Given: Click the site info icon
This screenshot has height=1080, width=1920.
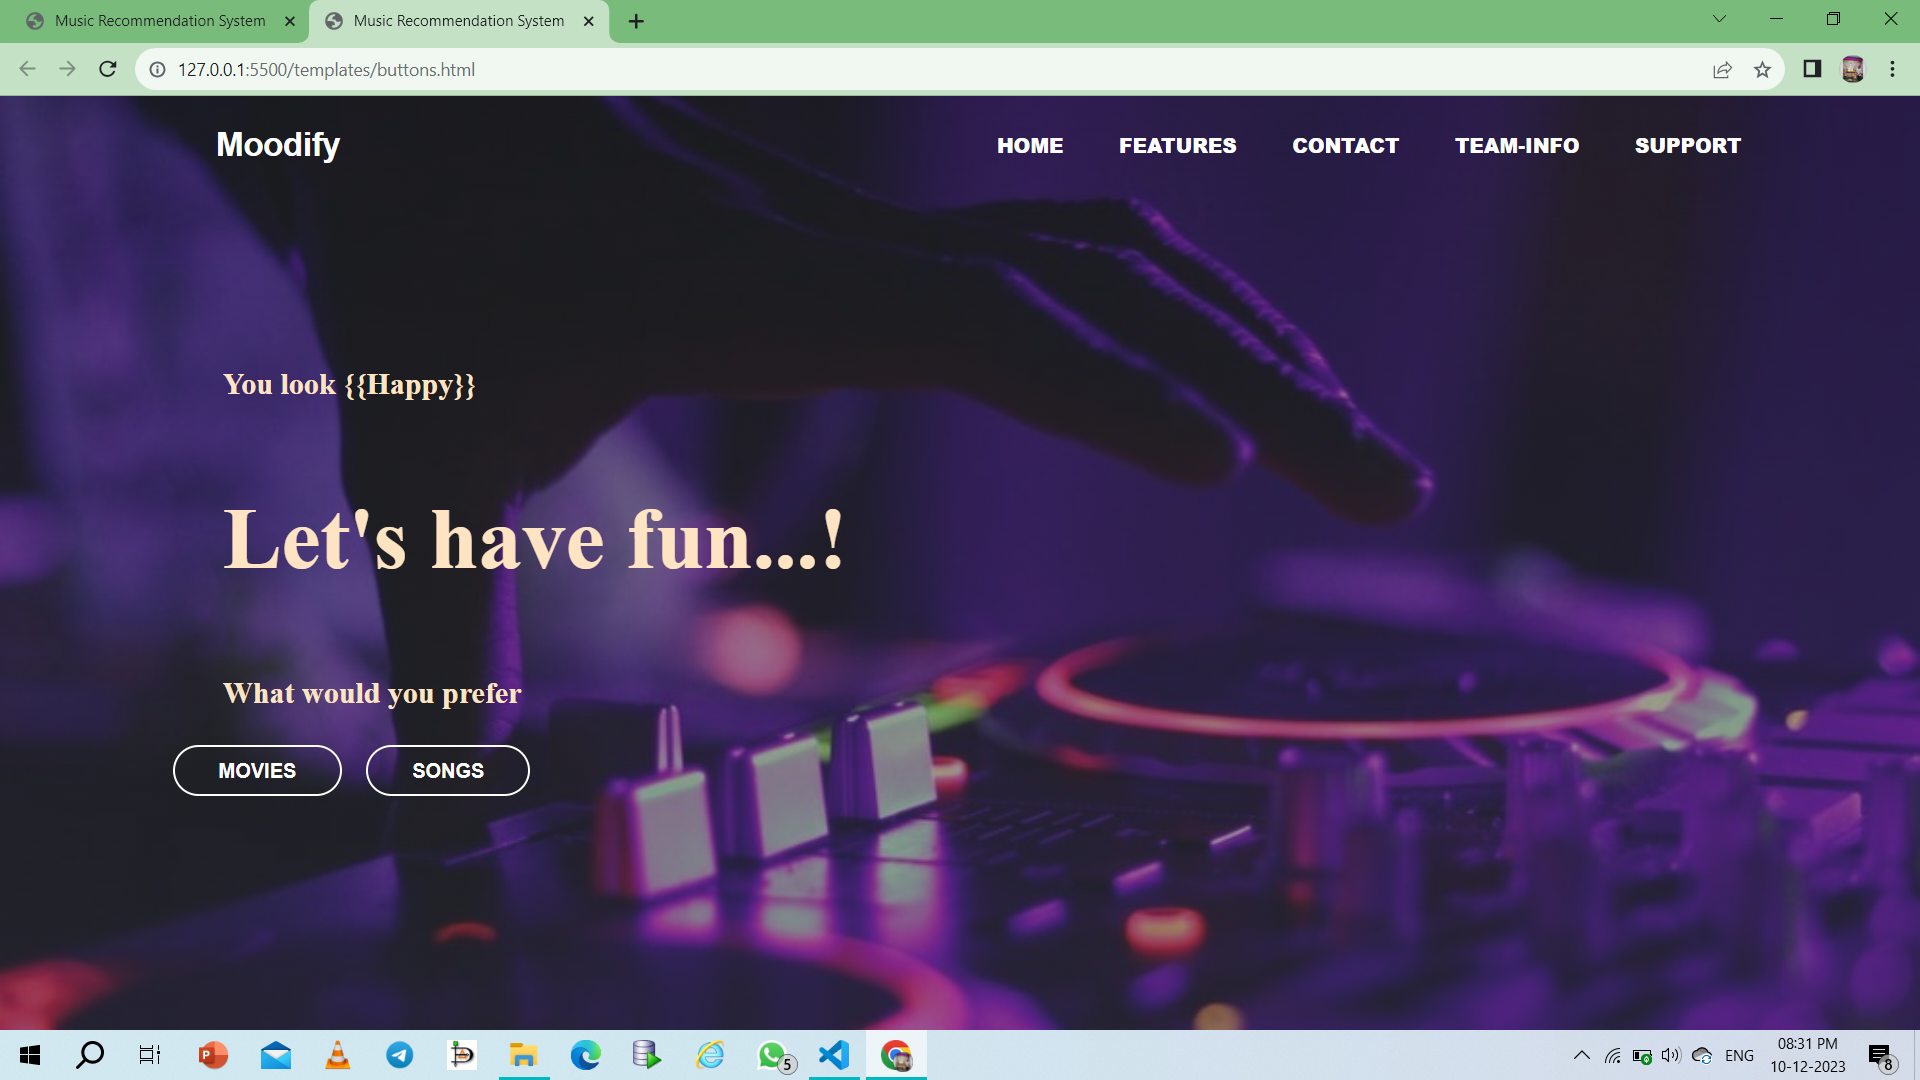Looking at the screenshot, I should [x=157, y=69].
